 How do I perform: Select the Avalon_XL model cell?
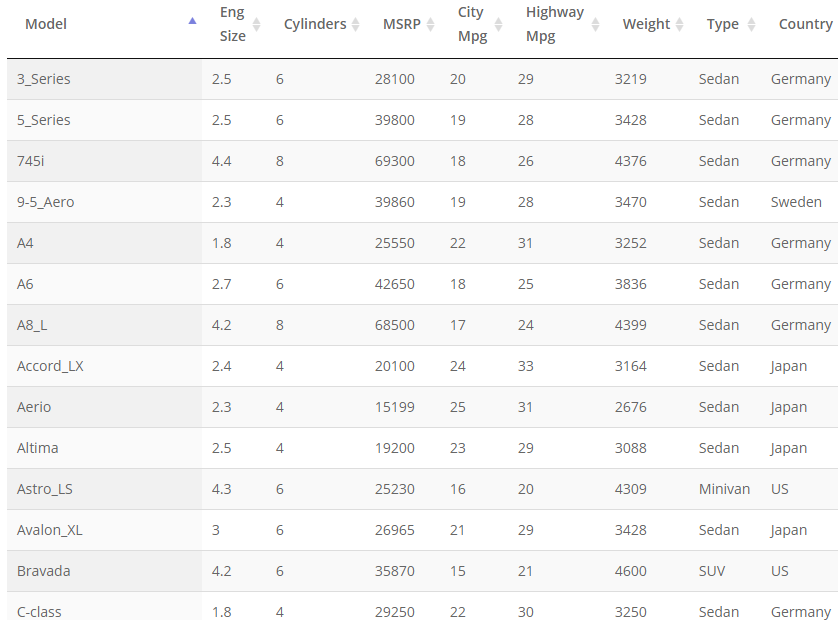point(105,530)
